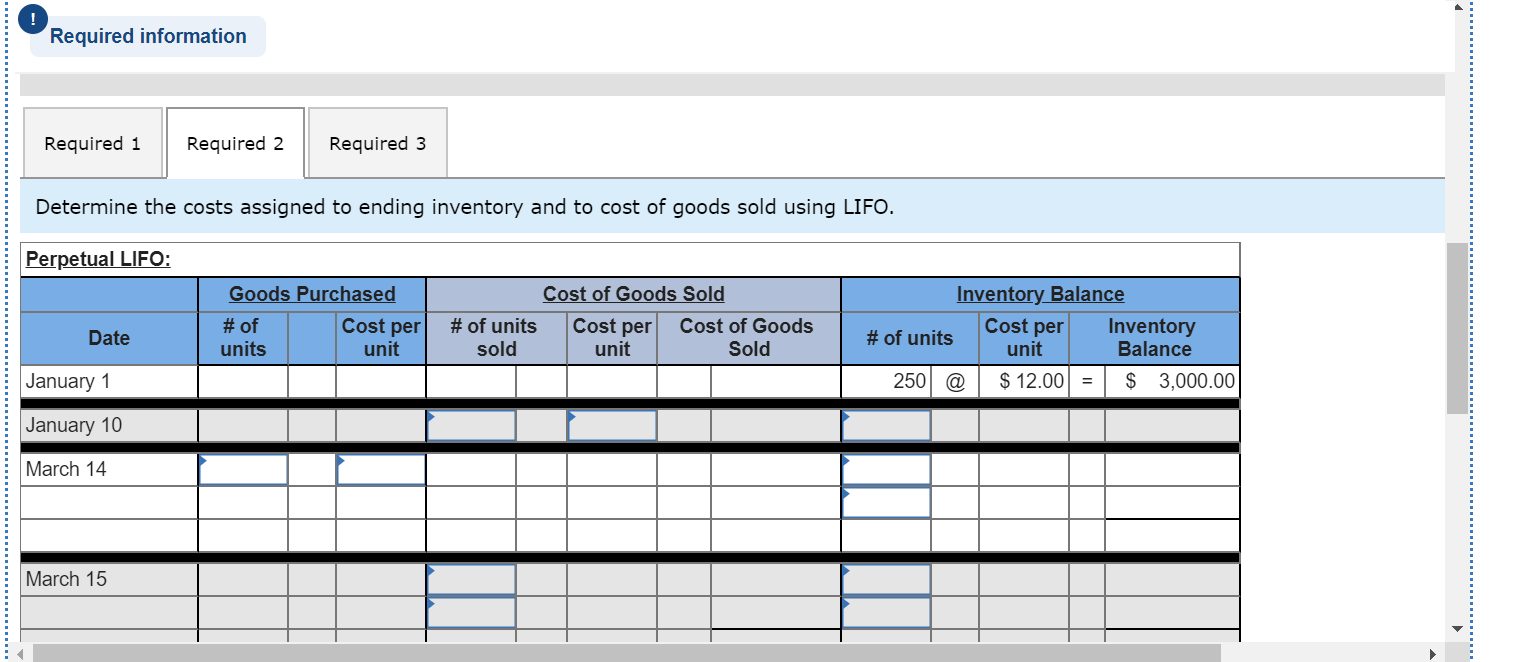This screenshot has height=662, width=1524.
Task: Click the blue flag marker in January 10 row
Action: [431, 416]
